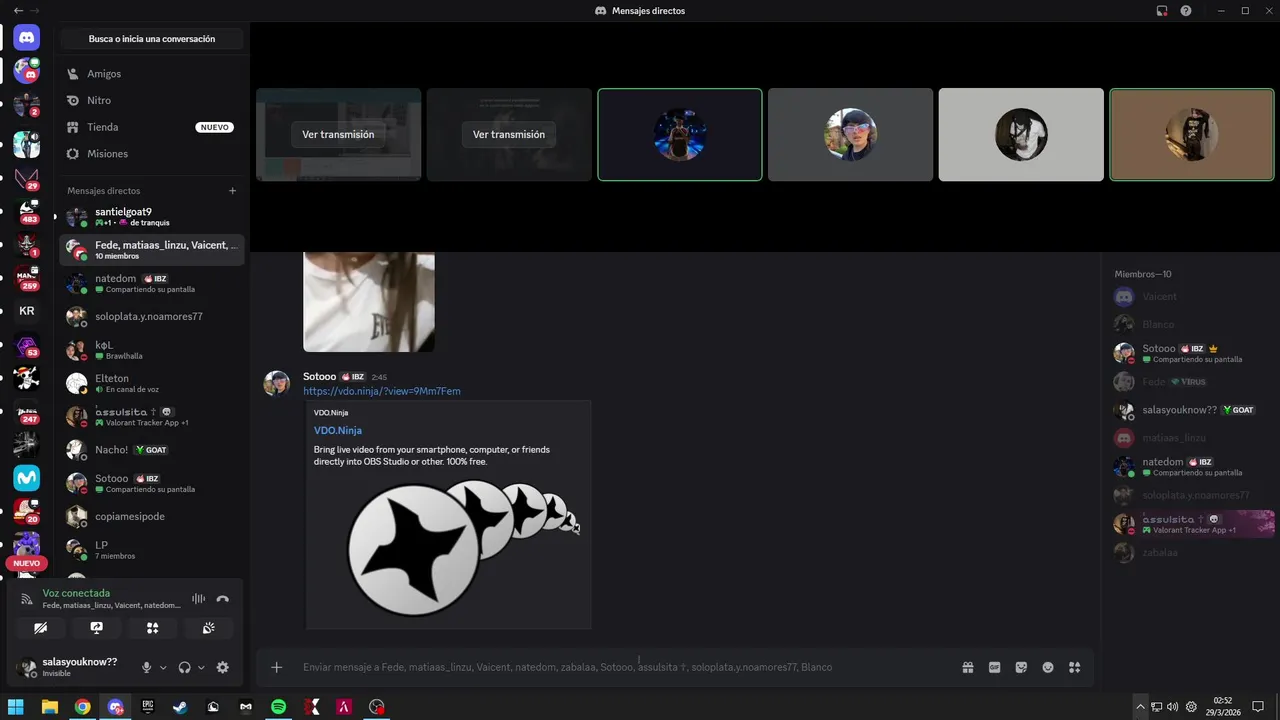The width and height of the screenshot is (1280, 720).
Task: Open noise suppression waveform settings
Action: tap(198, 599)
